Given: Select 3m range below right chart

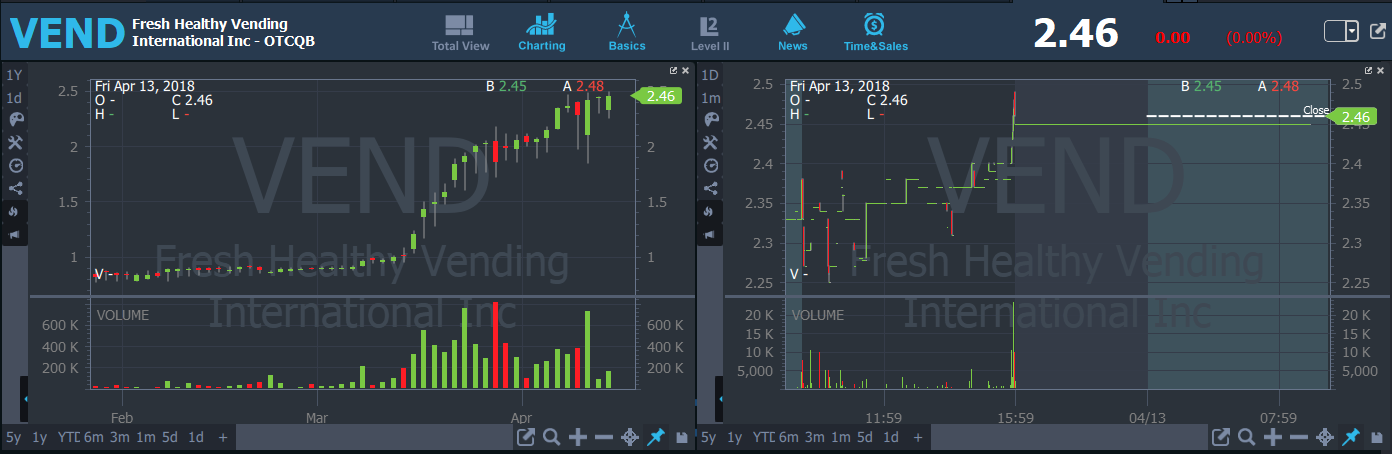Looking at the screenshot, I should [x=815, y=437].
